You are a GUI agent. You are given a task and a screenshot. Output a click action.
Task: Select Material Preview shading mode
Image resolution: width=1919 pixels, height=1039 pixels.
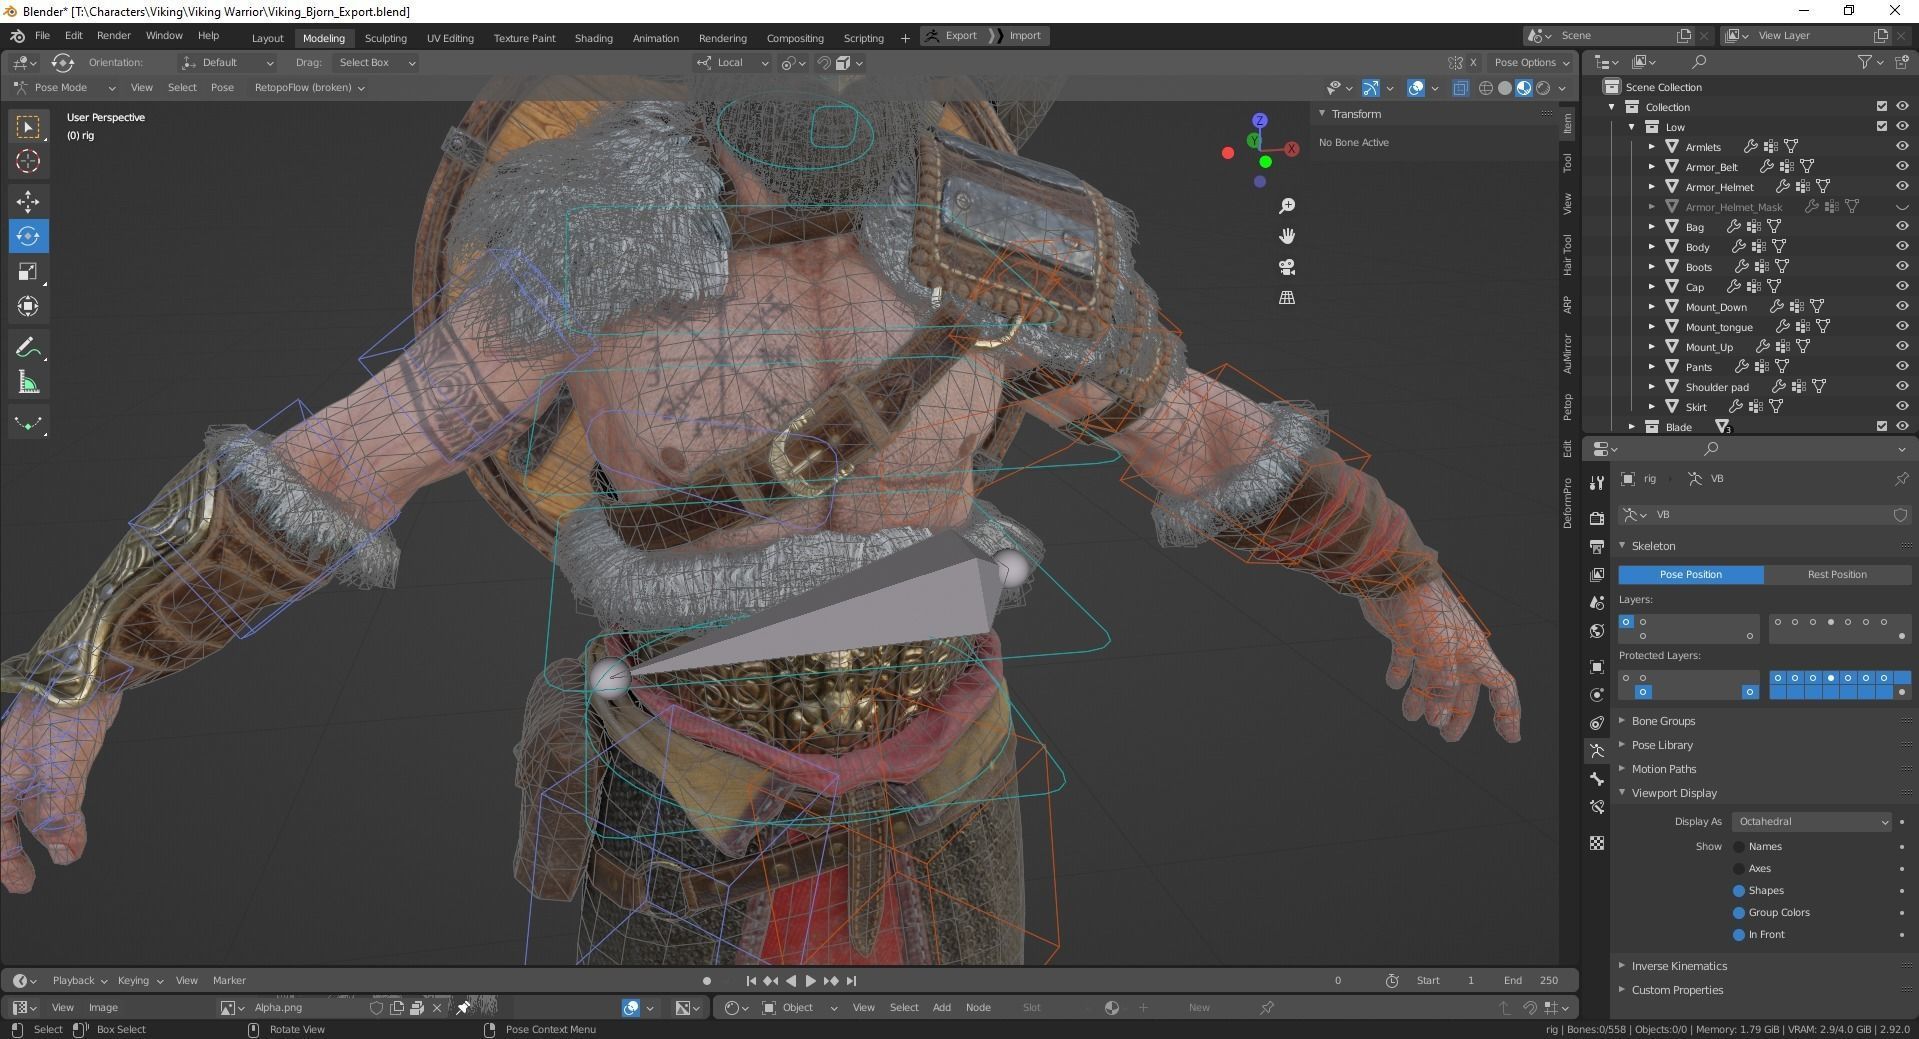click(x=1524, y=88)
